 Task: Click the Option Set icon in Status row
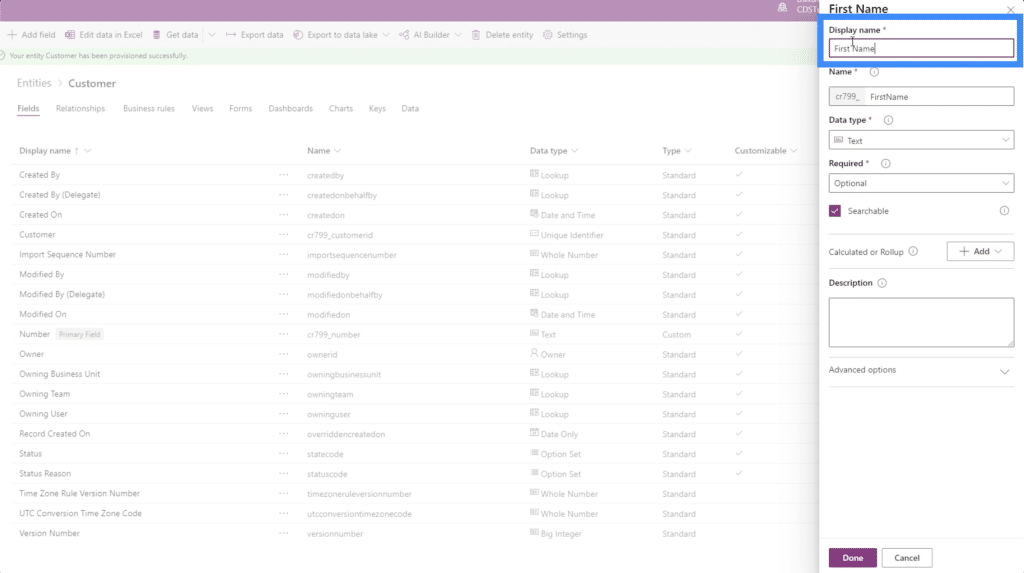(534, 452)
